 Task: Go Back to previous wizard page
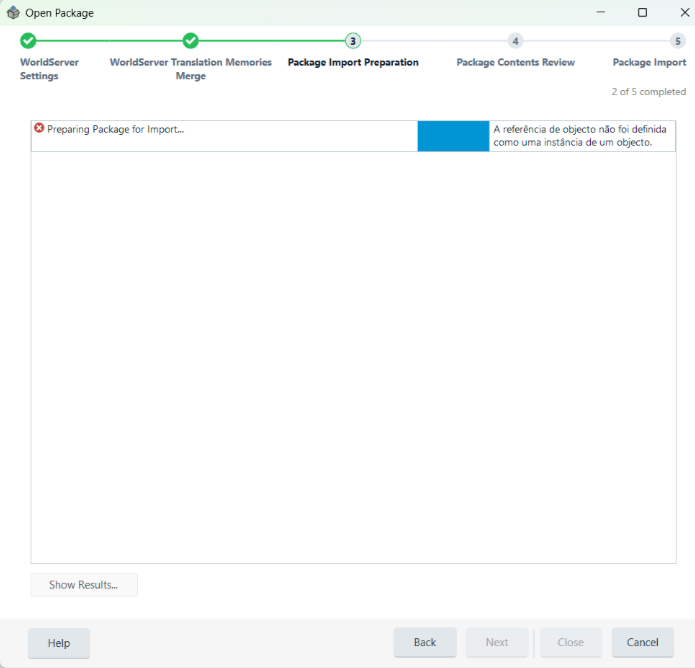coord(425,642)
